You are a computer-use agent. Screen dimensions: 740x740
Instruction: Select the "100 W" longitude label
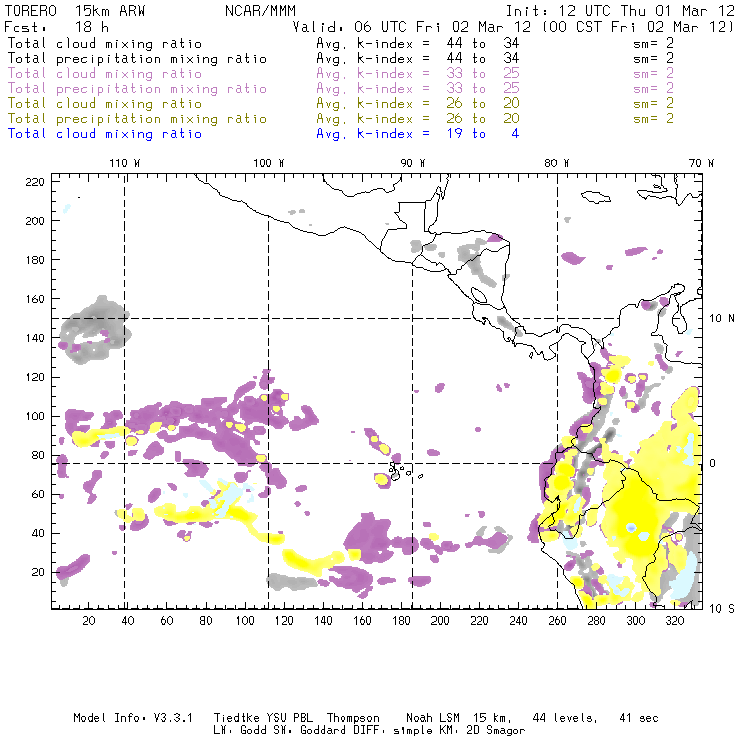269,163
